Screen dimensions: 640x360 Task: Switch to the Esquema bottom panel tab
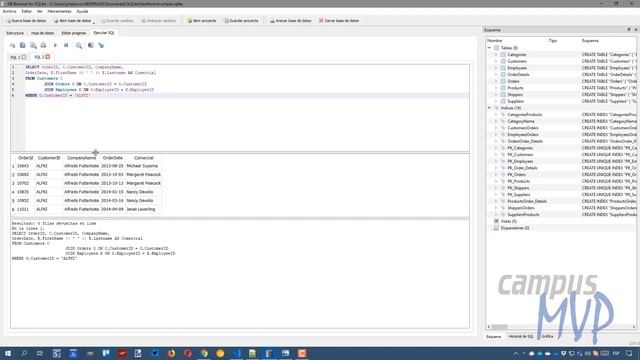click(x=493, y=336)
